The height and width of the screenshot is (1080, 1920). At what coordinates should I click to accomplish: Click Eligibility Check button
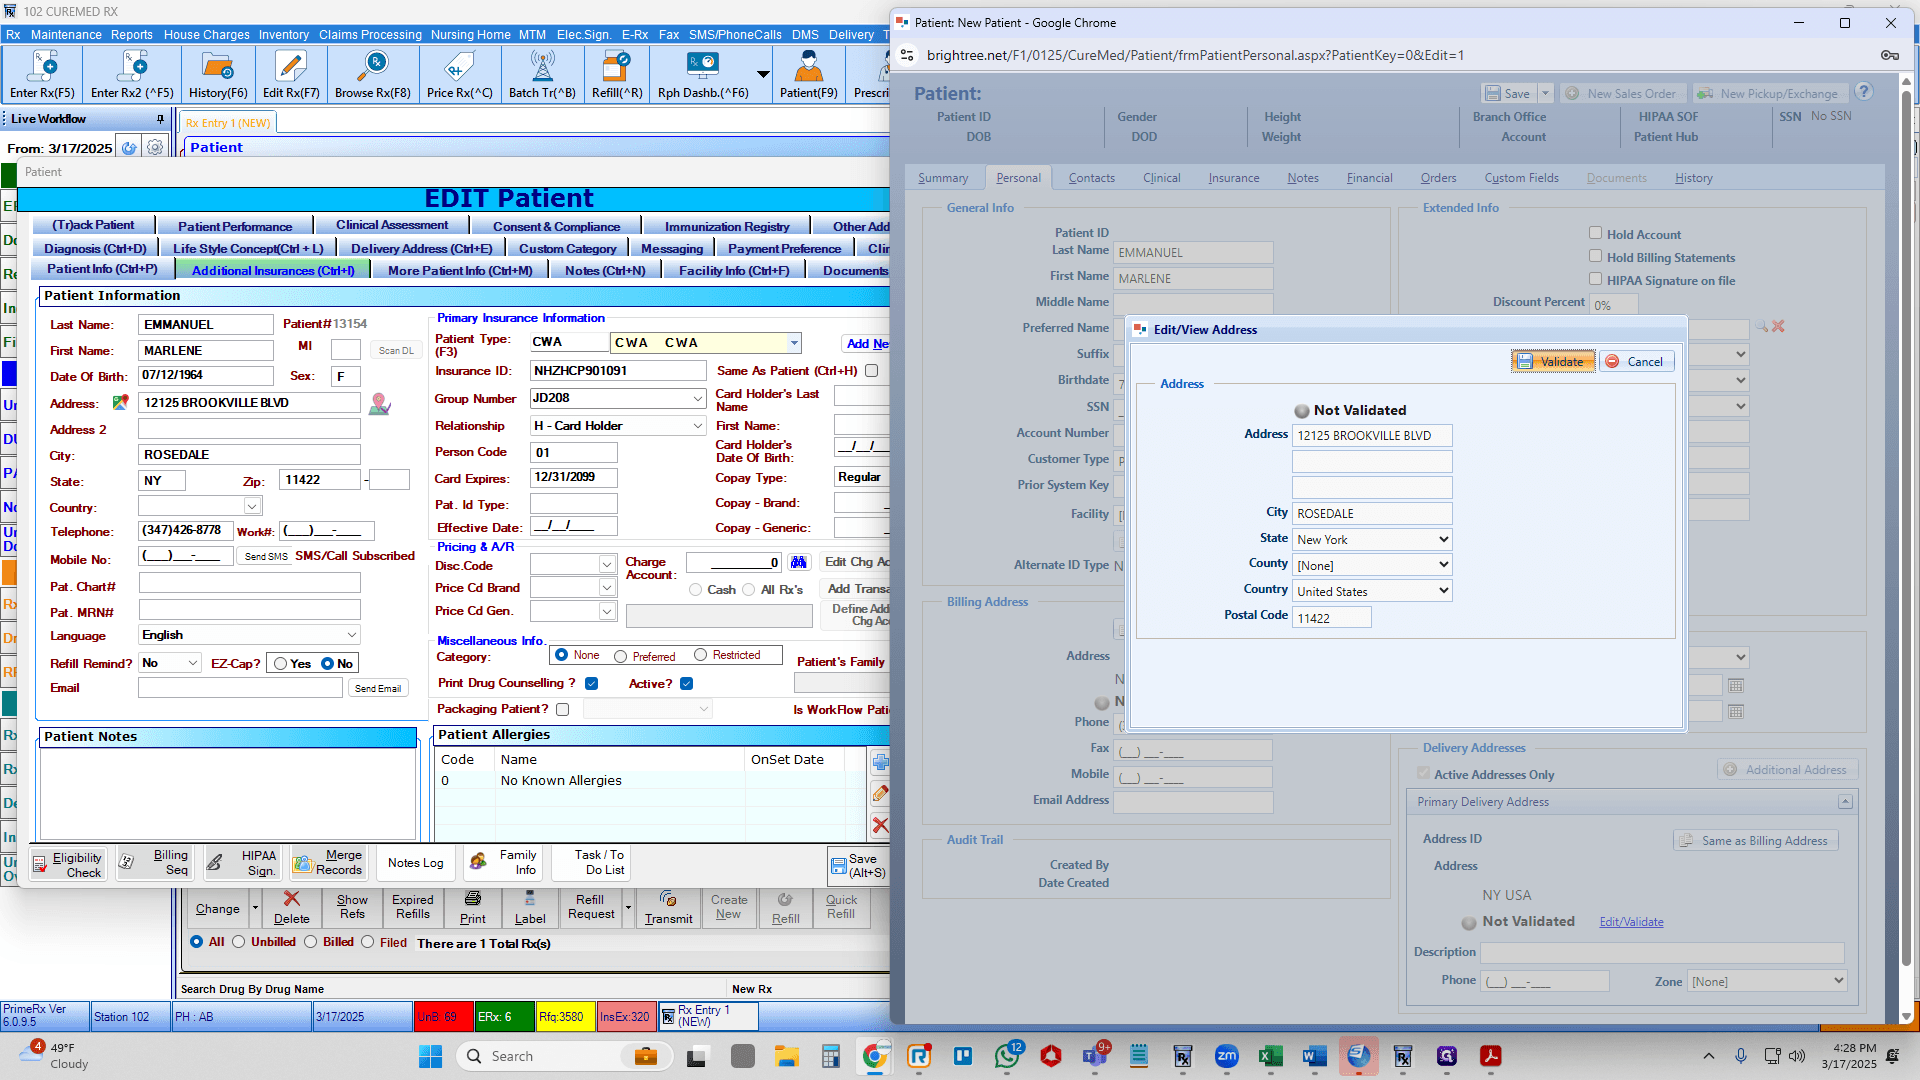pyautogui.click(x=67, y=864)
